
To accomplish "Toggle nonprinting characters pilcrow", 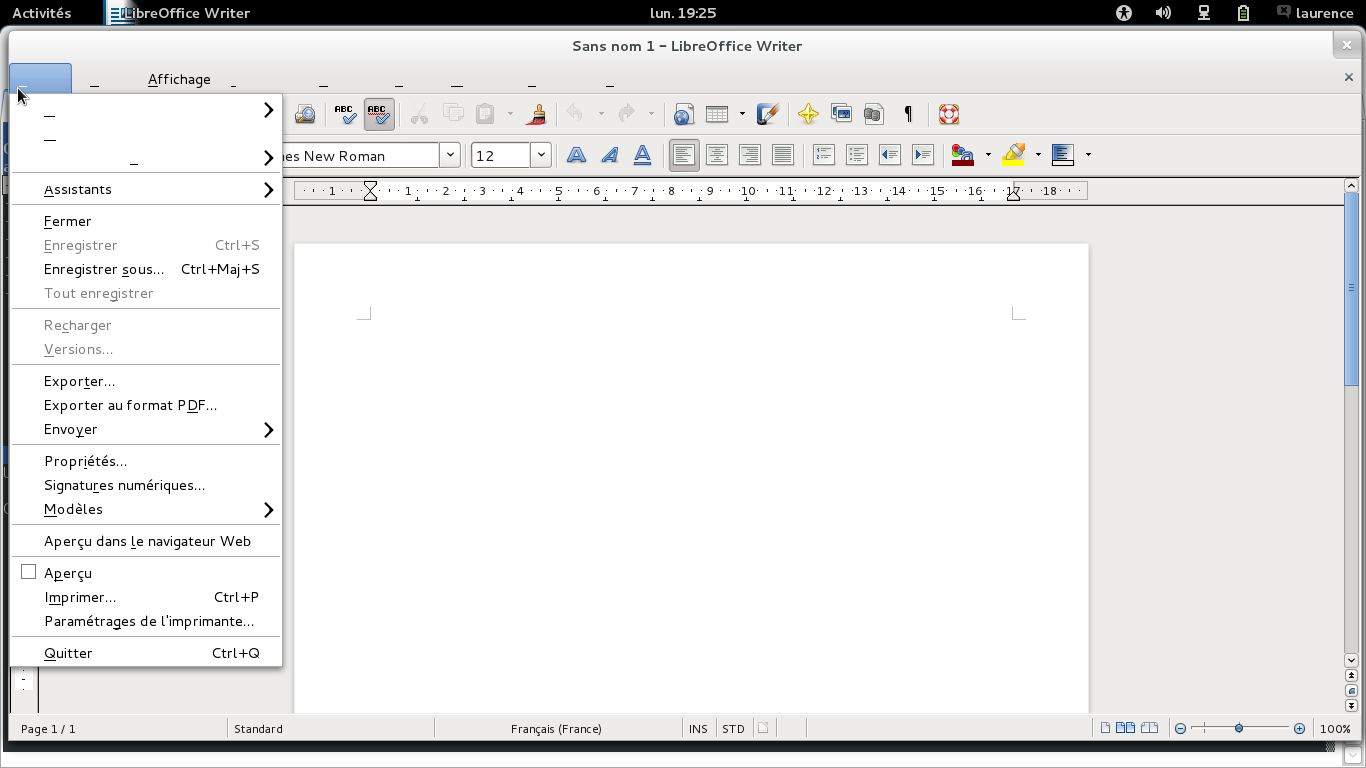I will pos(908,114).
